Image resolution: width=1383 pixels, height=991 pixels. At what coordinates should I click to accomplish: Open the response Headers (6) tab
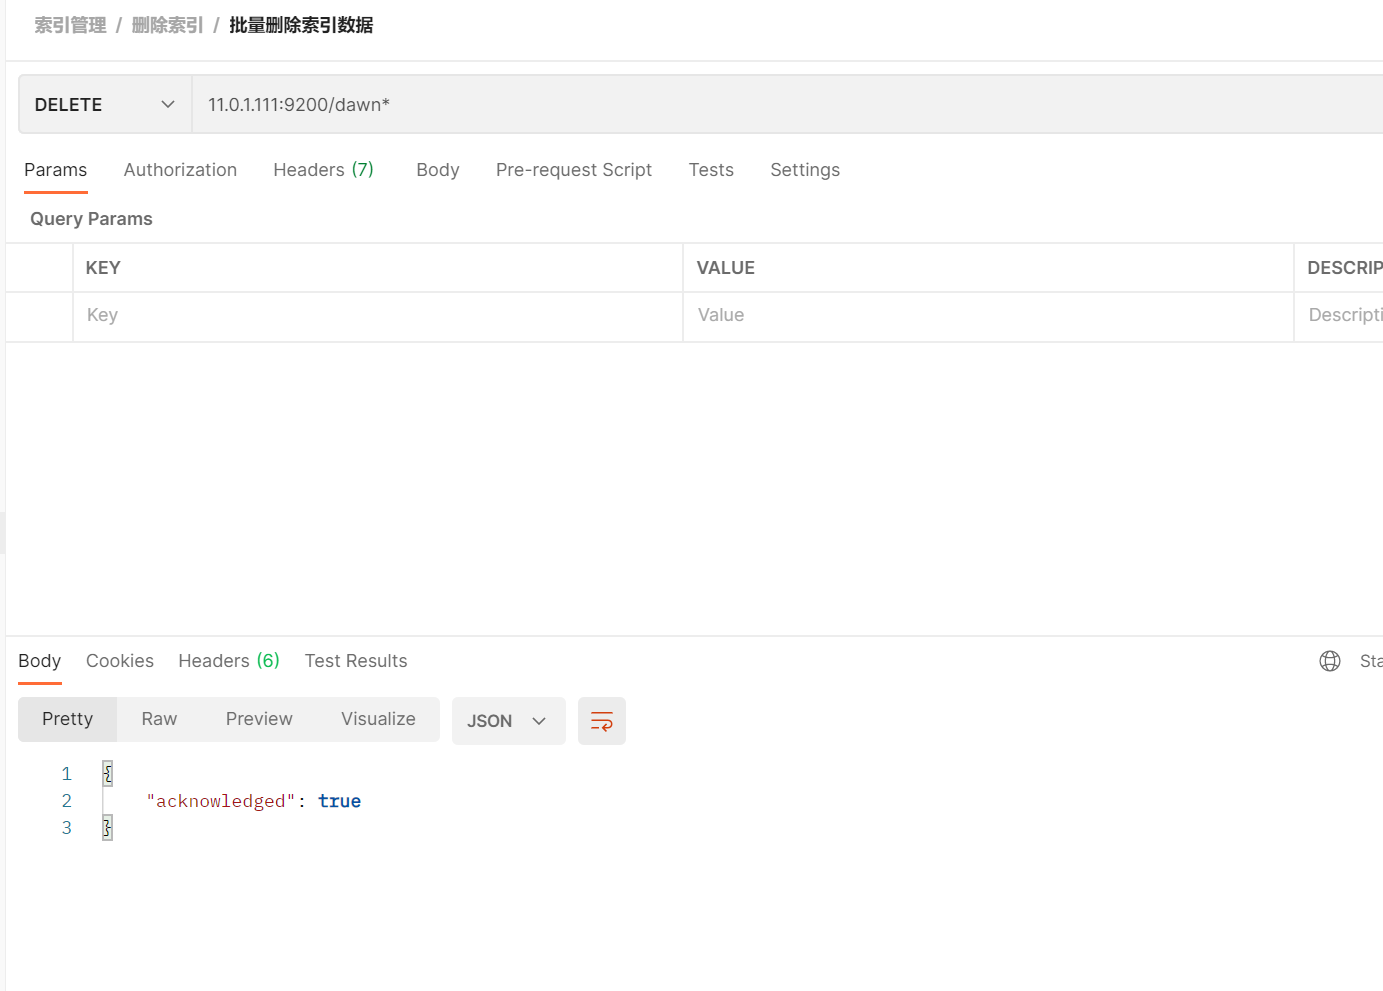pyautogui.click(x=229, y=661)
